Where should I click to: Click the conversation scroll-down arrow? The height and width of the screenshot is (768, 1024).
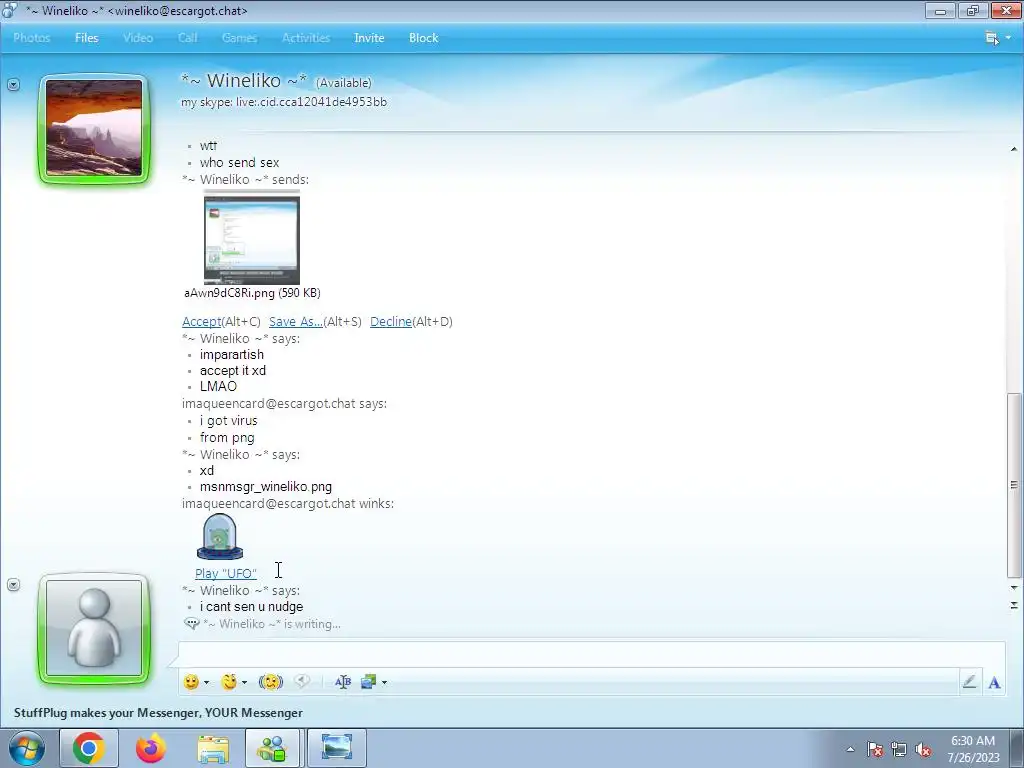point(1014,588)
